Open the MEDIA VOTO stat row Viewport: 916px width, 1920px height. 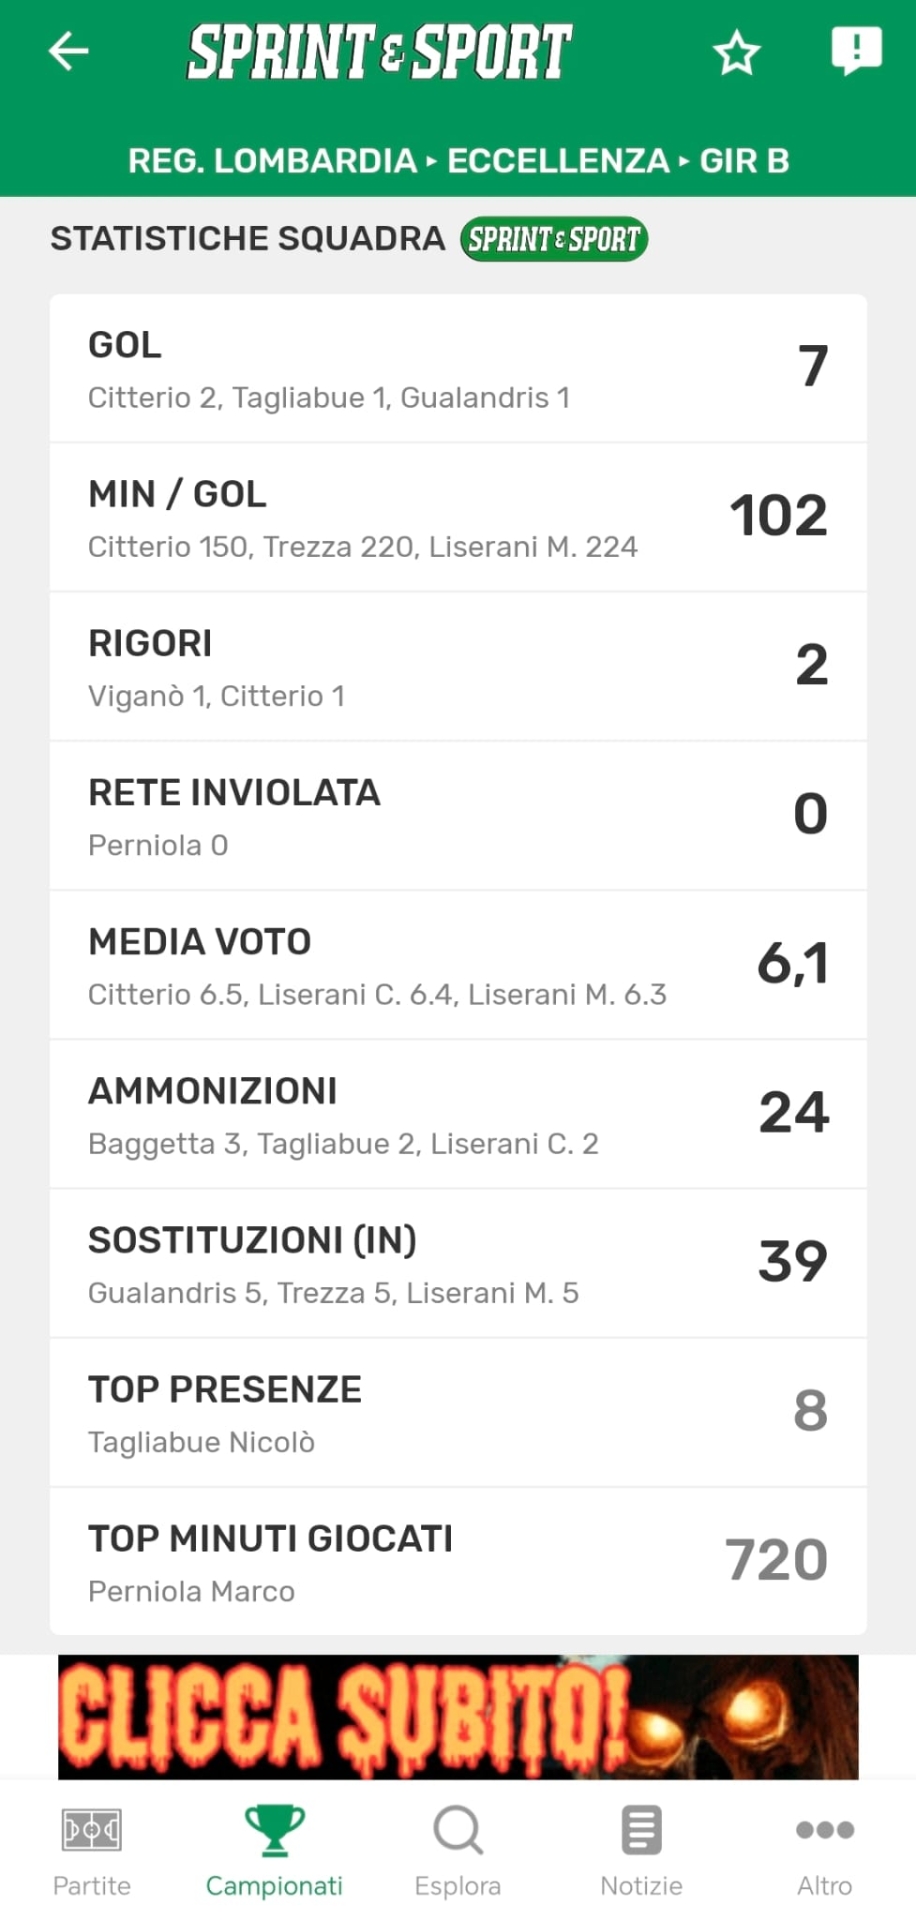point(458,965)
